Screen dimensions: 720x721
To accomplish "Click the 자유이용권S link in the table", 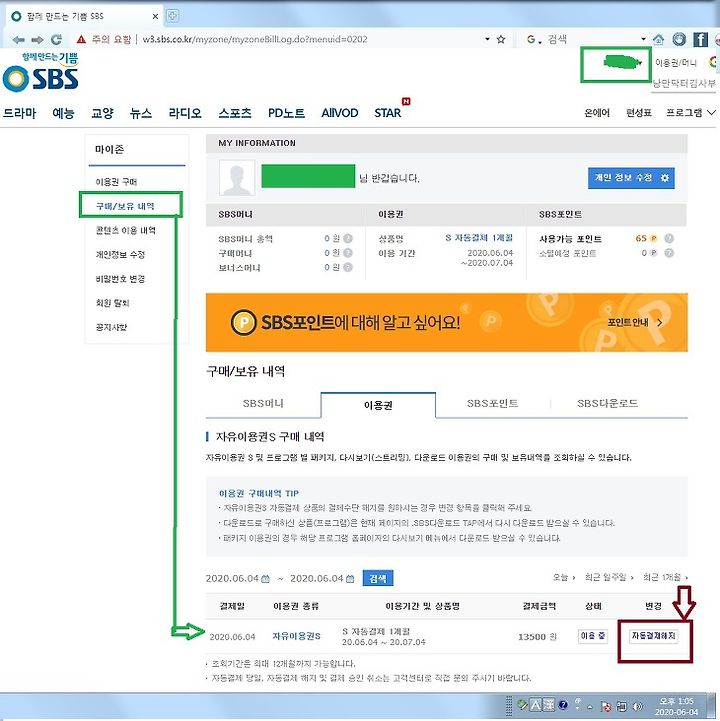I will click(297, 636).
